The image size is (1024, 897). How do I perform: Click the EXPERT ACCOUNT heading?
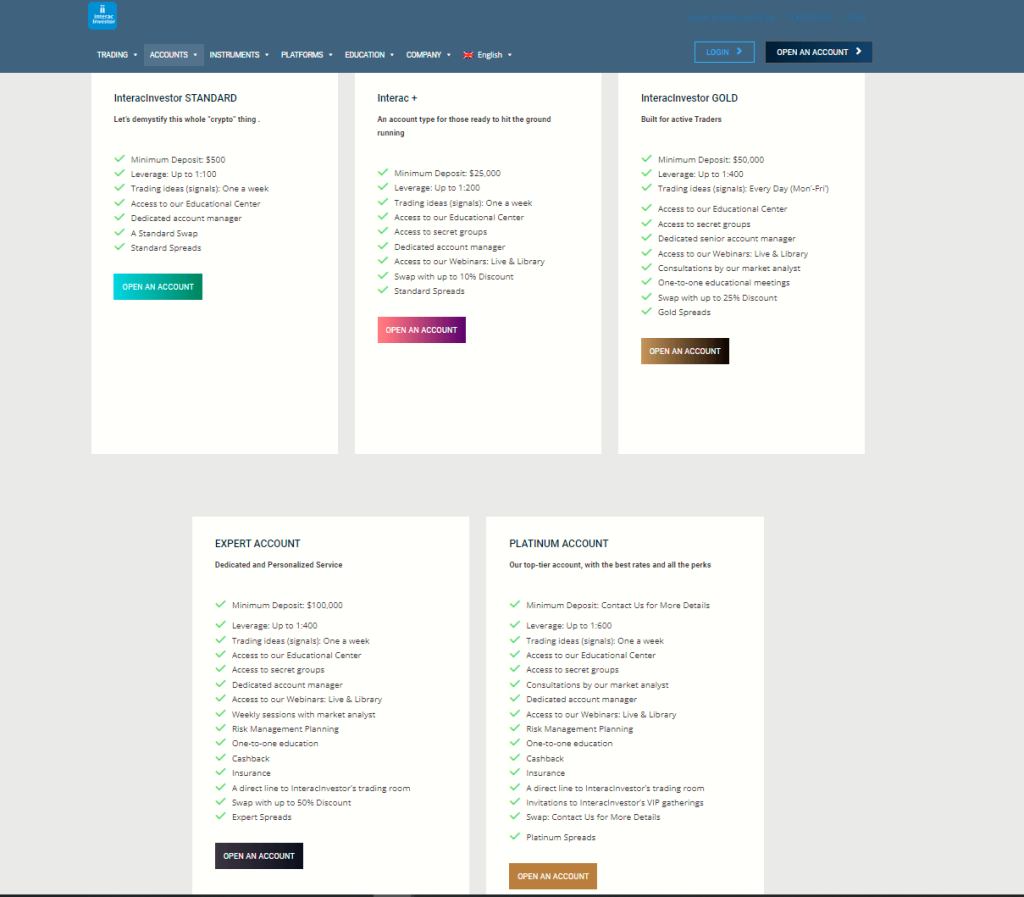[x=257, y=543]
